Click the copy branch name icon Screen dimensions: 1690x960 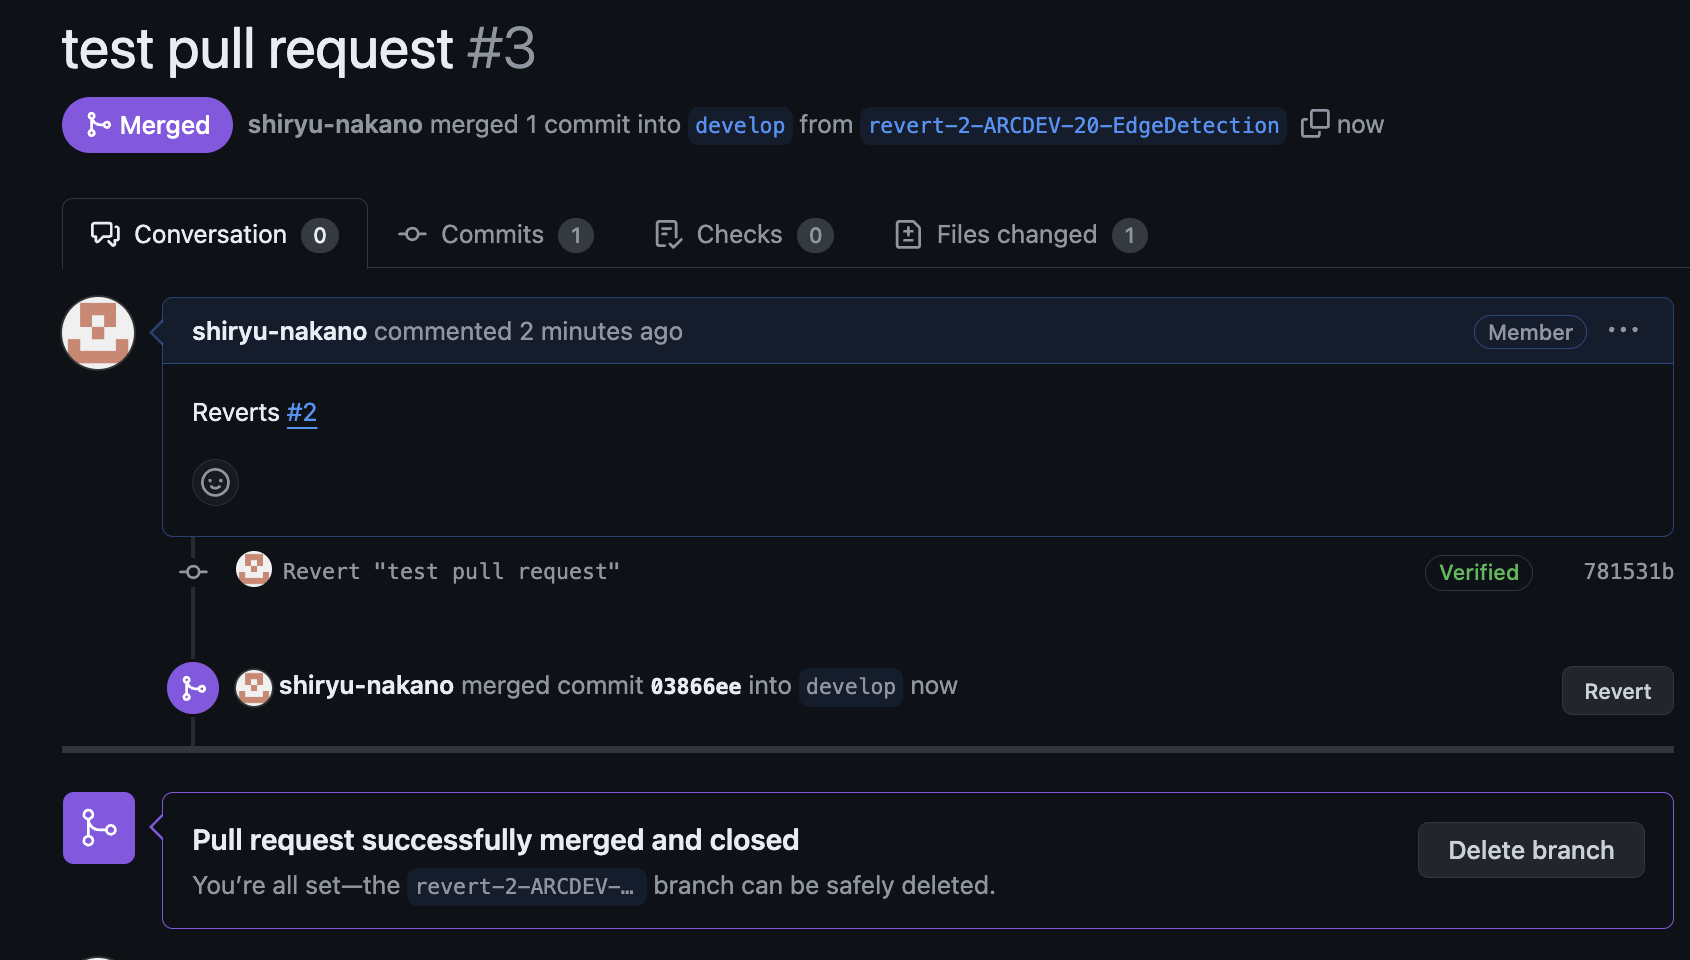(1314, 123)
